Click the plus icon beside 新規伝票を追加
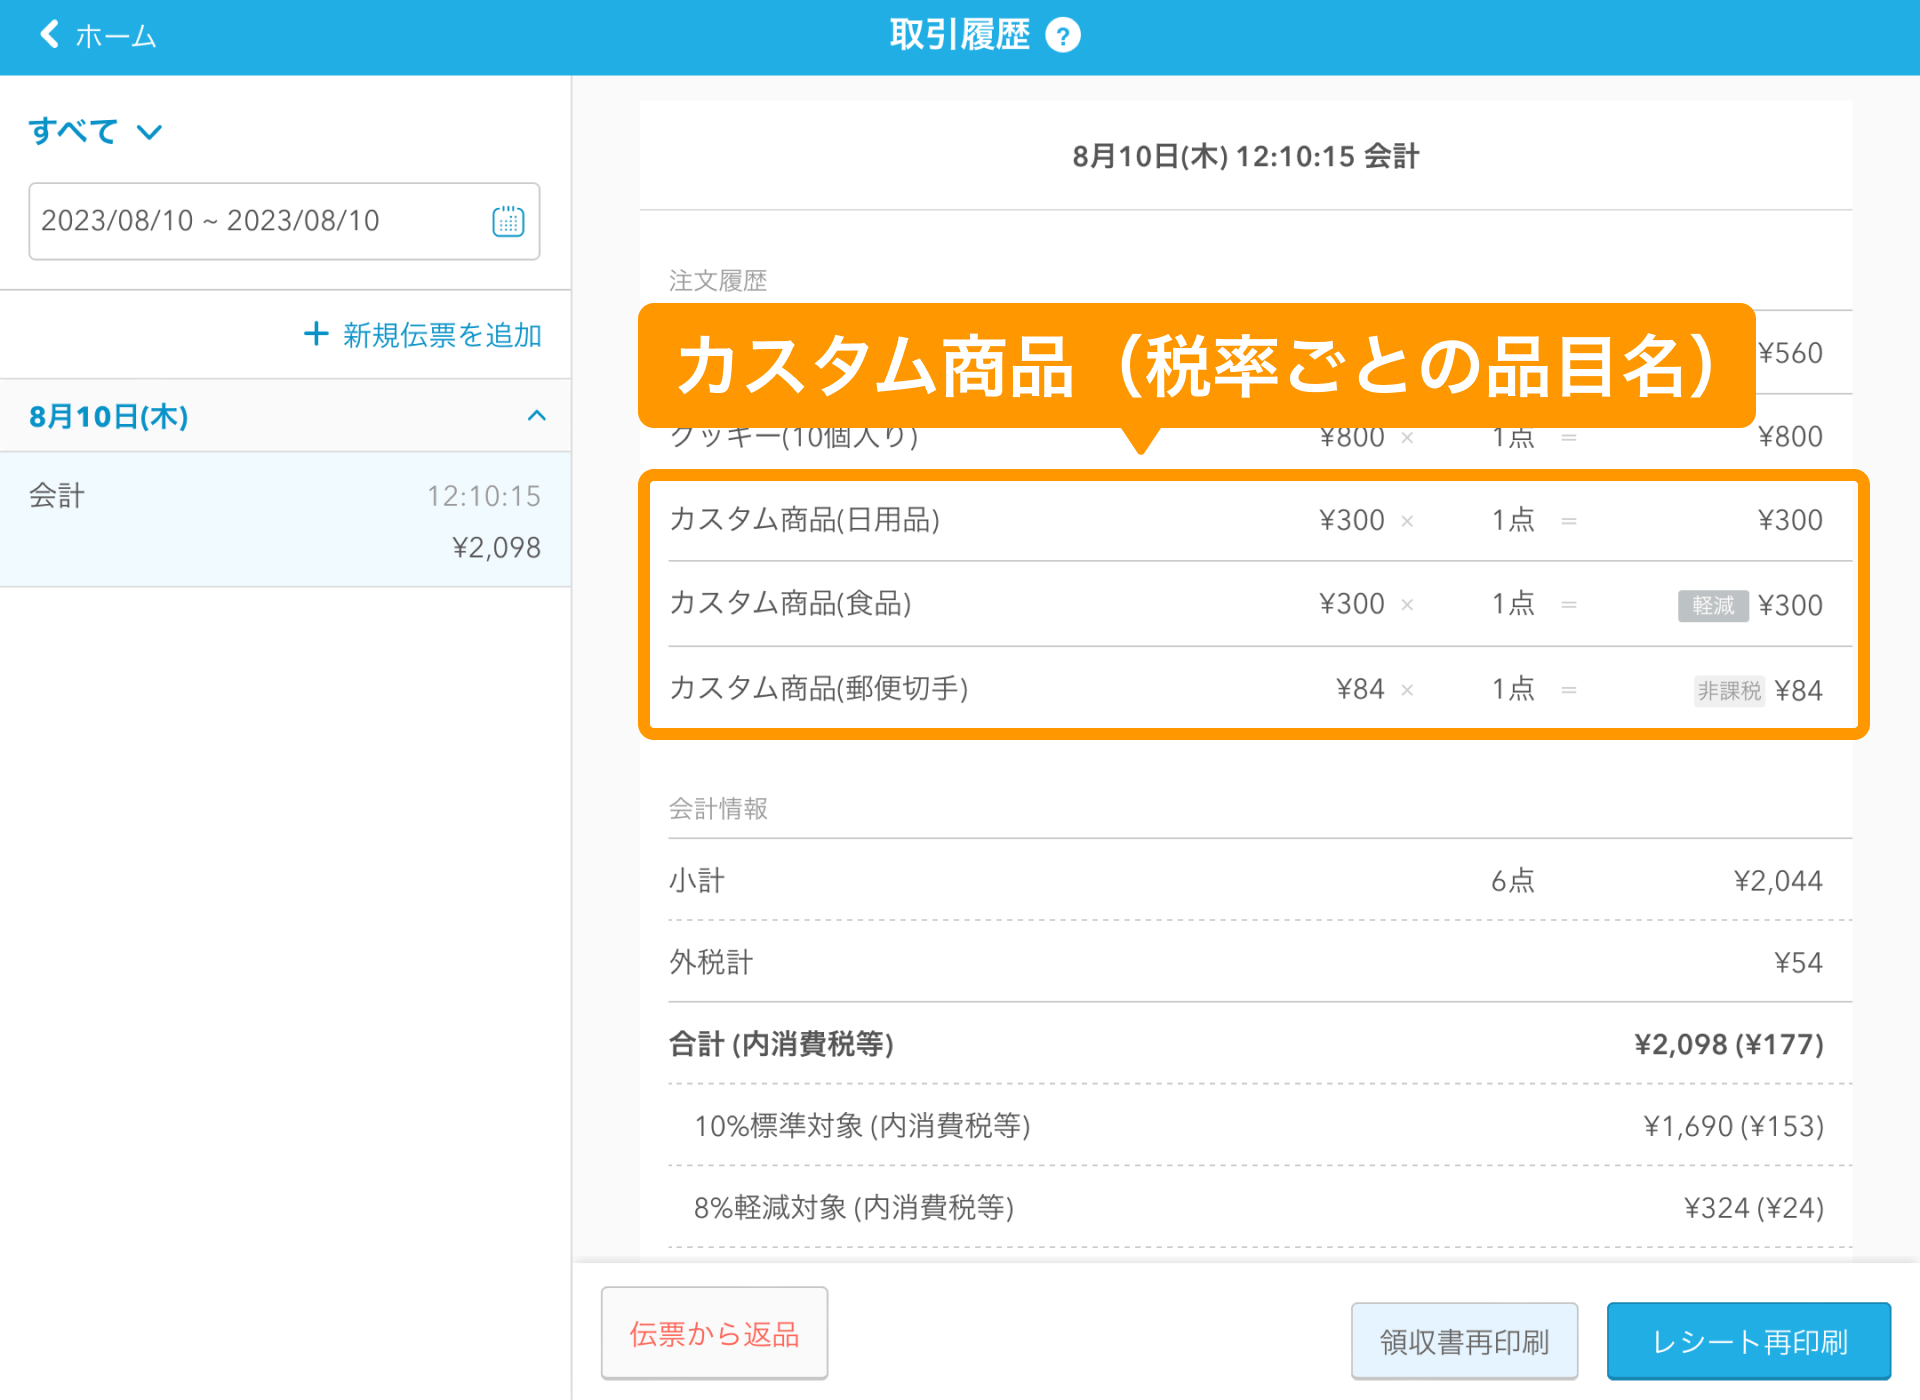Viewport: 1920px width, 1400px height. tap(314, 334)
